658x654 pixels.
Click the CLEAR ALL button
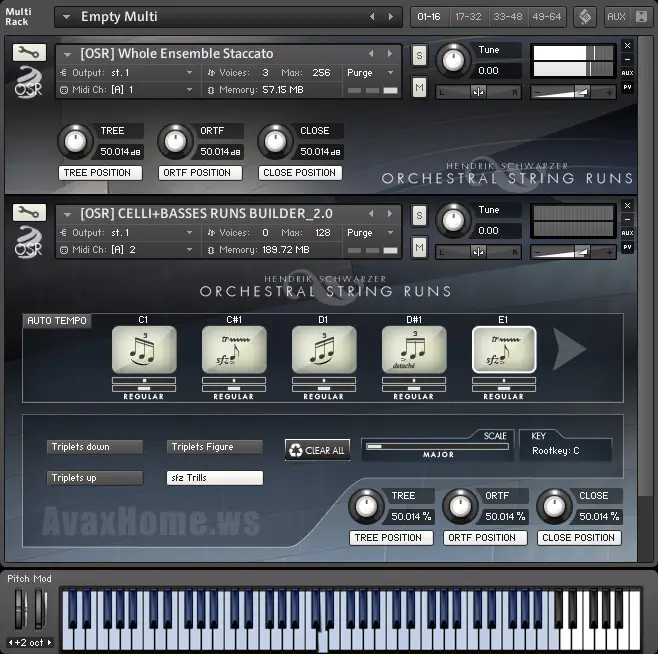(x=317, y=450)
